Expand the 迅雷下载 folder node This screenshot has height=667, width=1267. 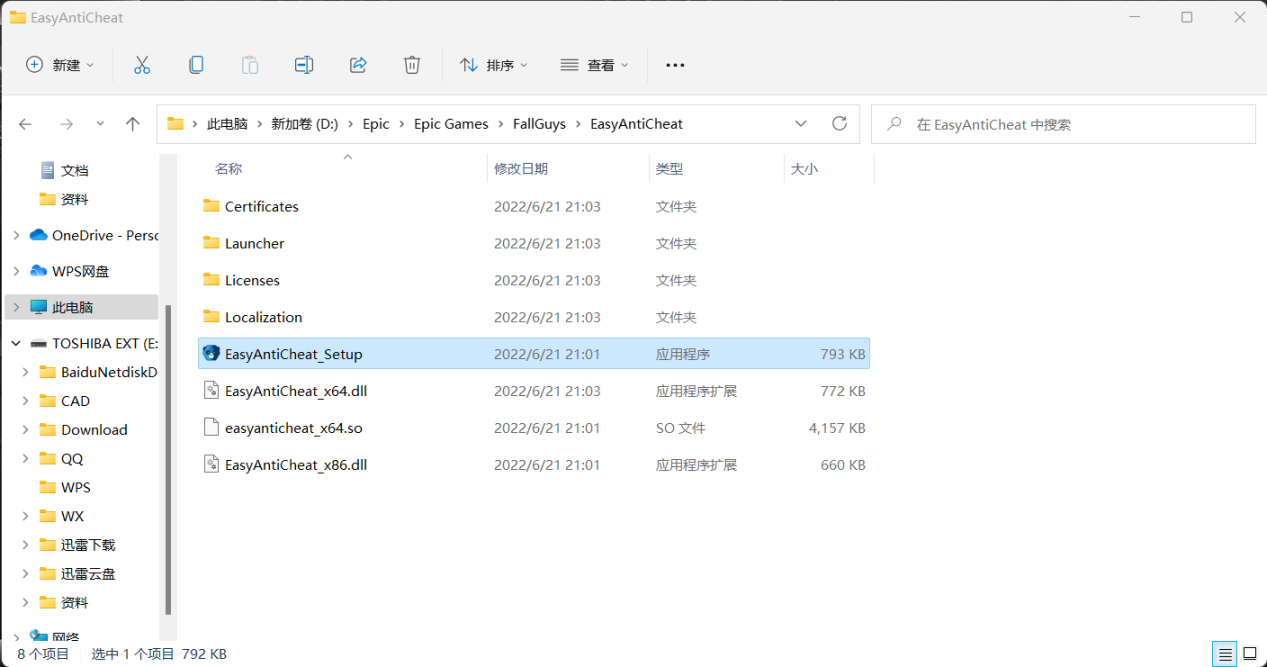(26, 545)
